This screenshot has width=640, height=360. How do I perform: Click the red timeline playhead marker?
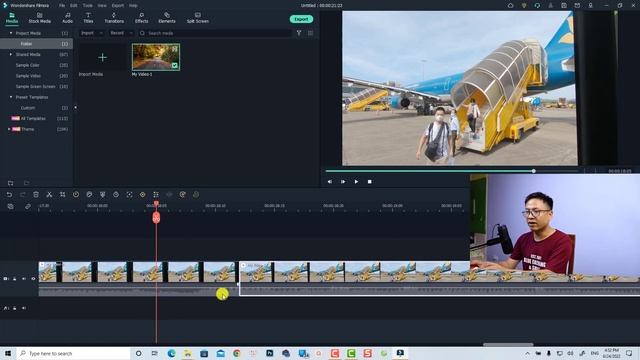[x=156, y=217]
